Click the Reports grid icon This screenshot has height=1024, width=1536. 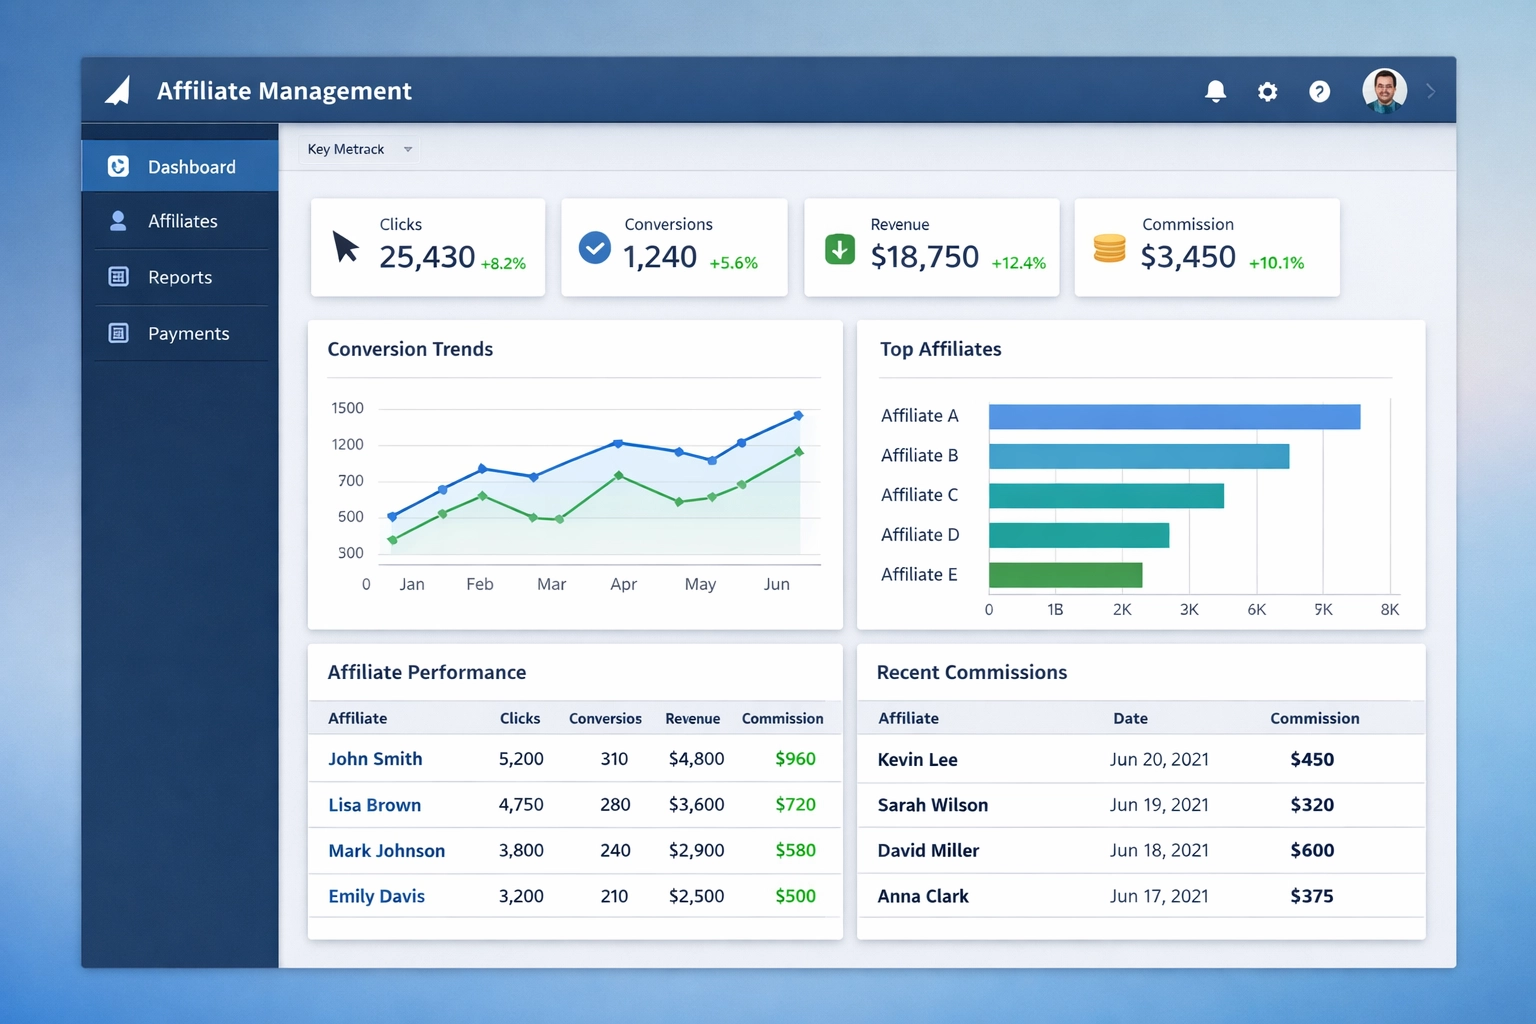118,277
